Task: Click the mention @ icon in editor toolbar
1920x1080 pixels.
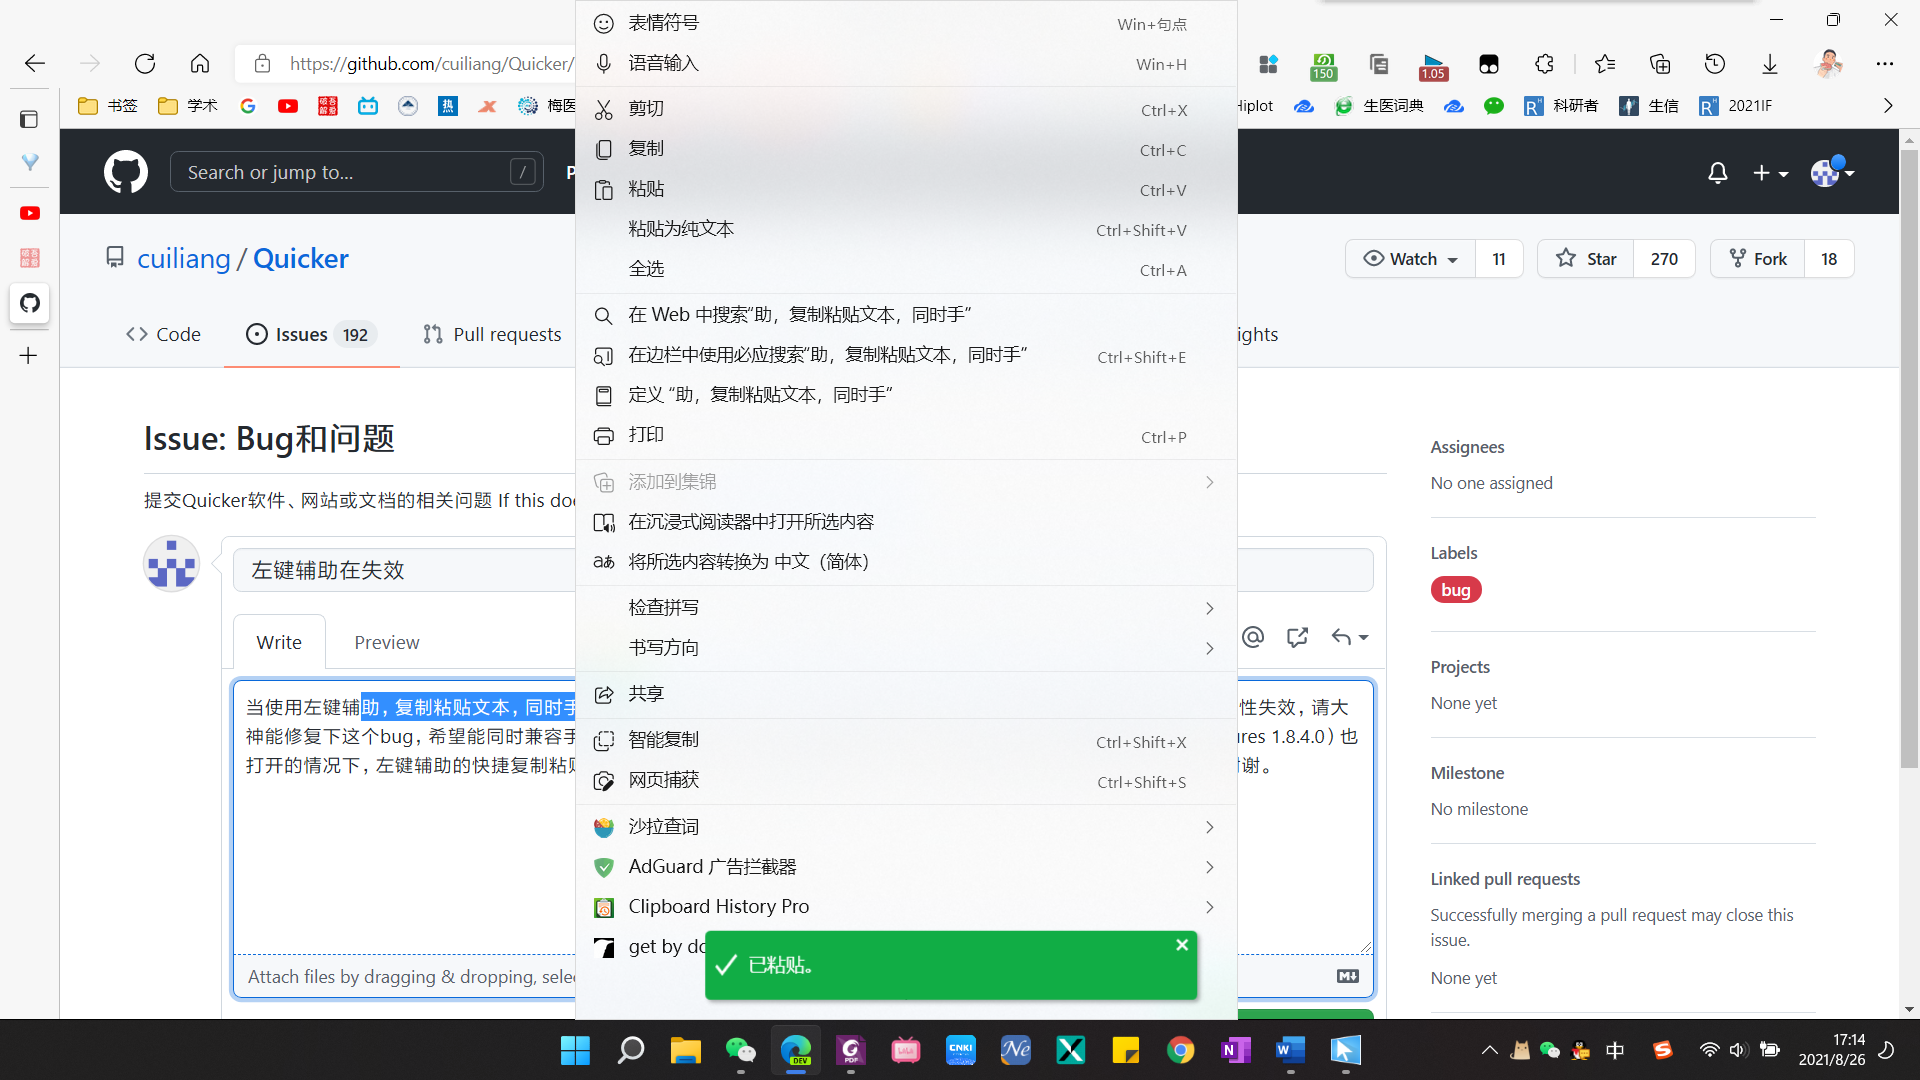Action: click(x=1253, y=637)
